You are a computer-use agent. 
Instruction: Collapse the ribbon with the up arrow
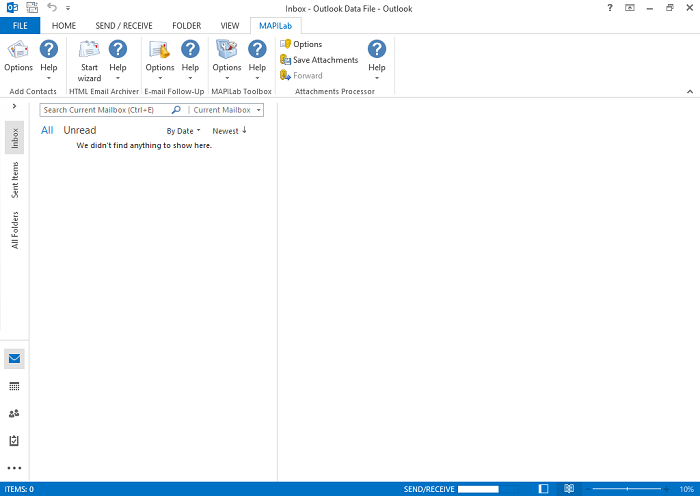tap(690, 92)
